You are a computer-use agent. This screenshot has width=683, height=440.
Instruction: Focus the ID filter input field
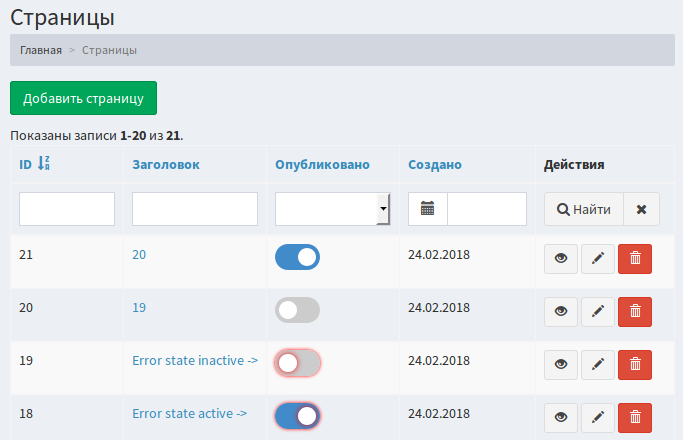pyautogui.click(x=67, y=209)
